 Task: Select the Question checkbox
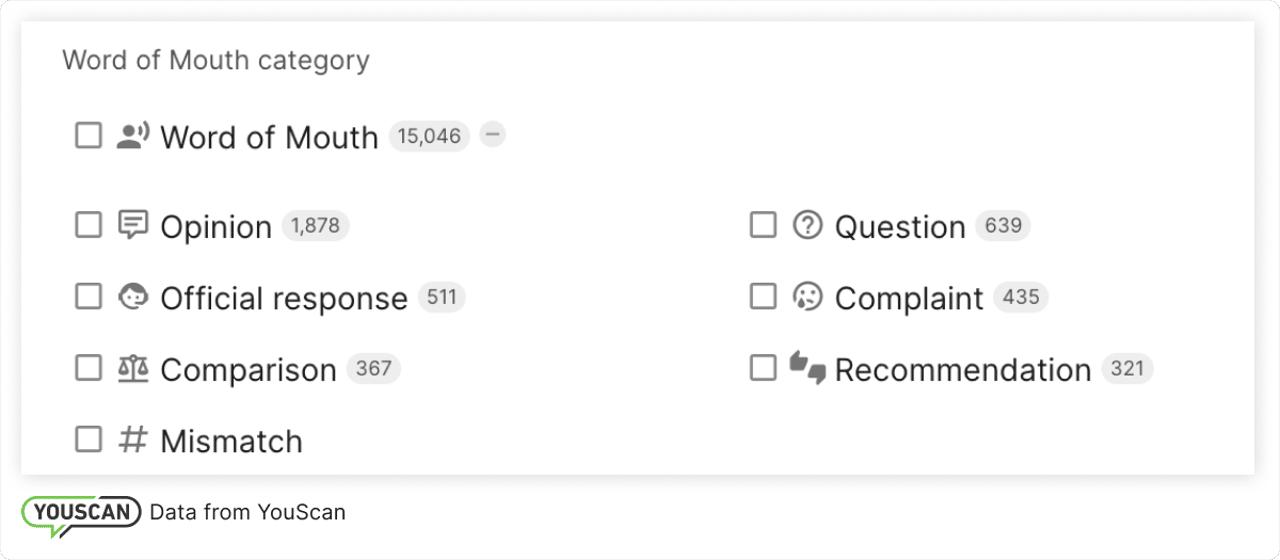(763, 225)
